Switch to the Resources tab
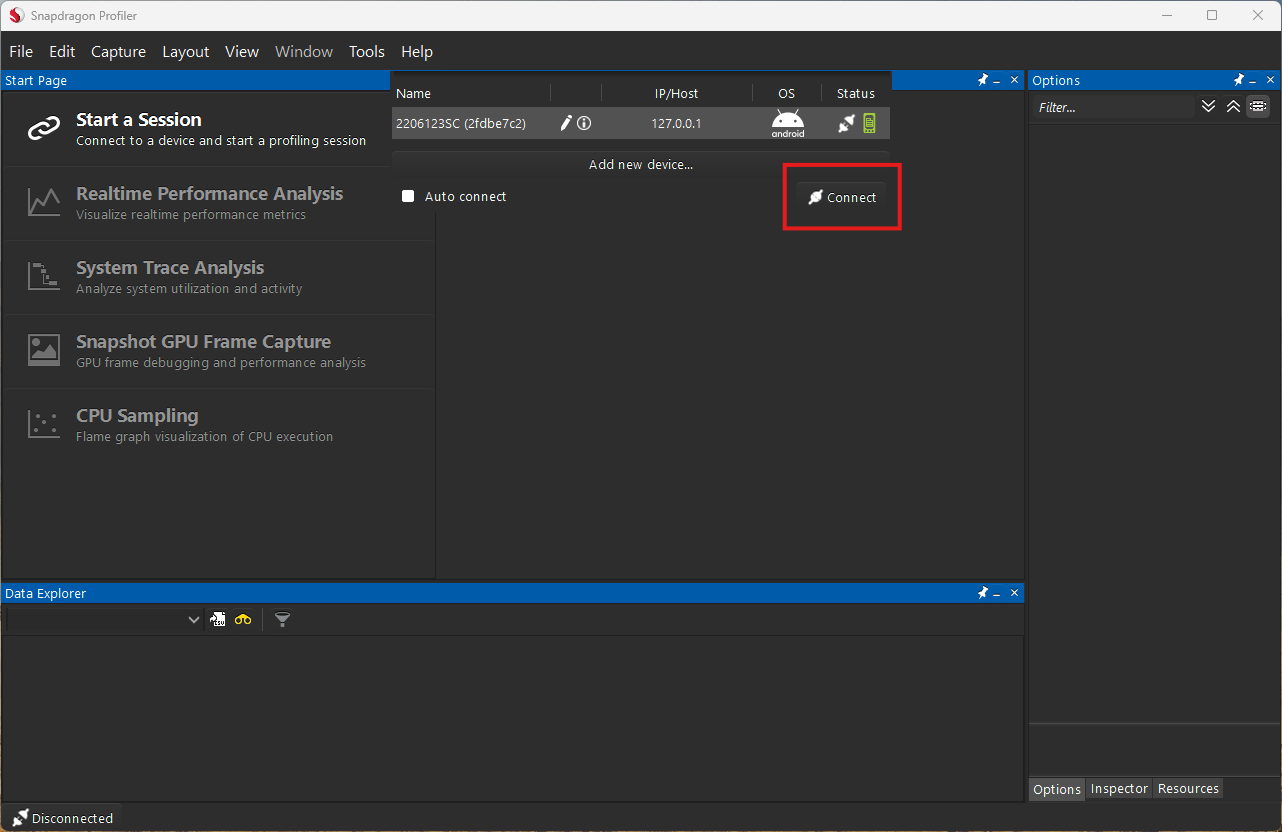 coord(1188,789)
